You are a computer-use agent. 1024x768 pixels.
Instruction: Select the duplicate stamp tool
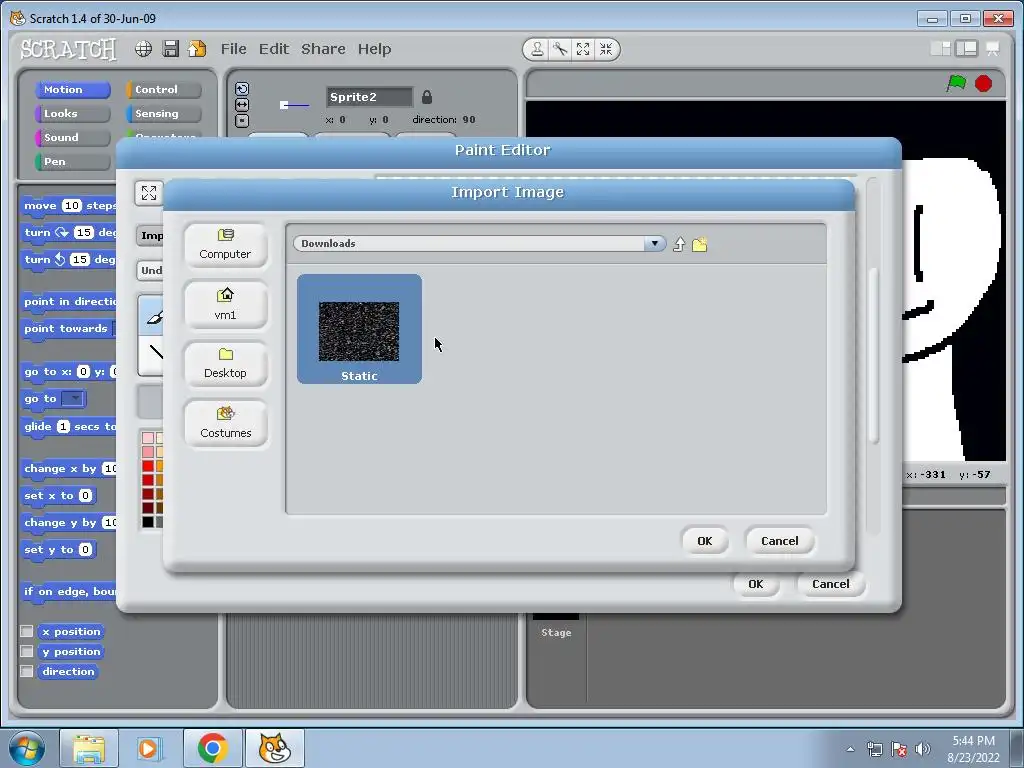537,49
